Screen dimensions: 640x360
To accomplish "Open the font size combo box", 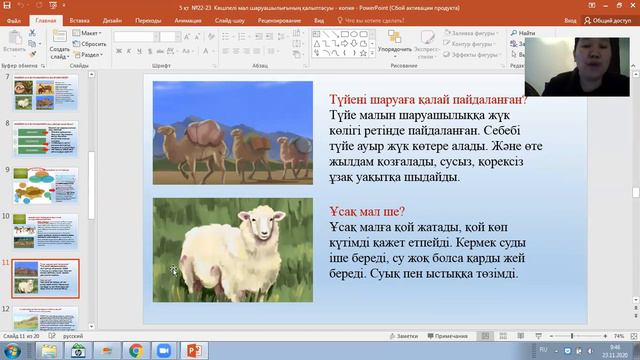I will point(170,37).
